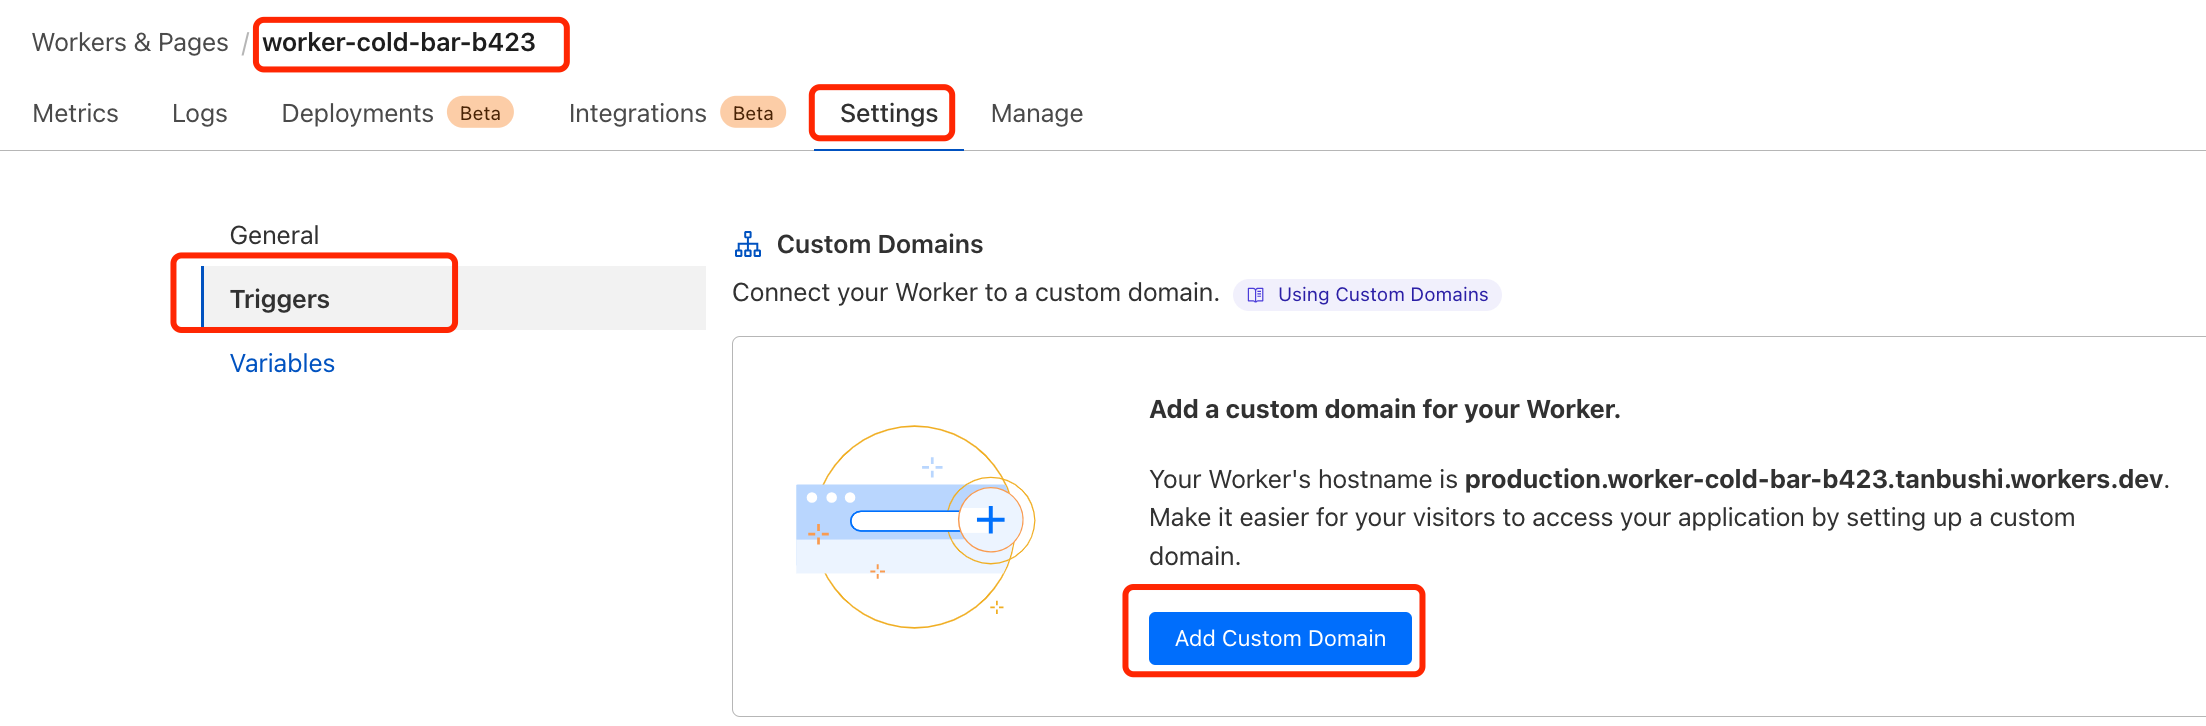The width and height of the screenshot is (2206, 726).
Task: Click the book icon in the docs link
Action: 1256,295
